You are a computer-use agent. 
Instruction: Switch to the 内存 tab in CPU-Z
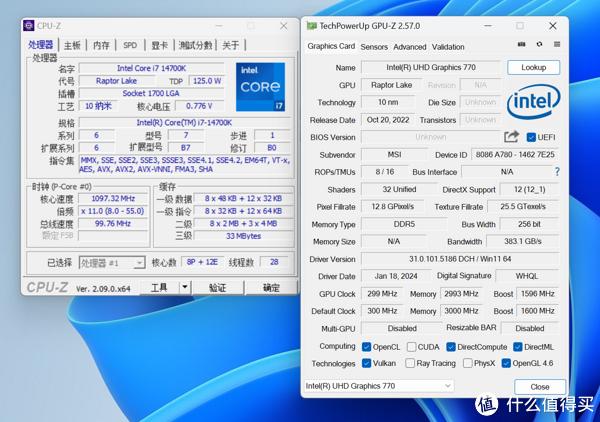[101, 45]
